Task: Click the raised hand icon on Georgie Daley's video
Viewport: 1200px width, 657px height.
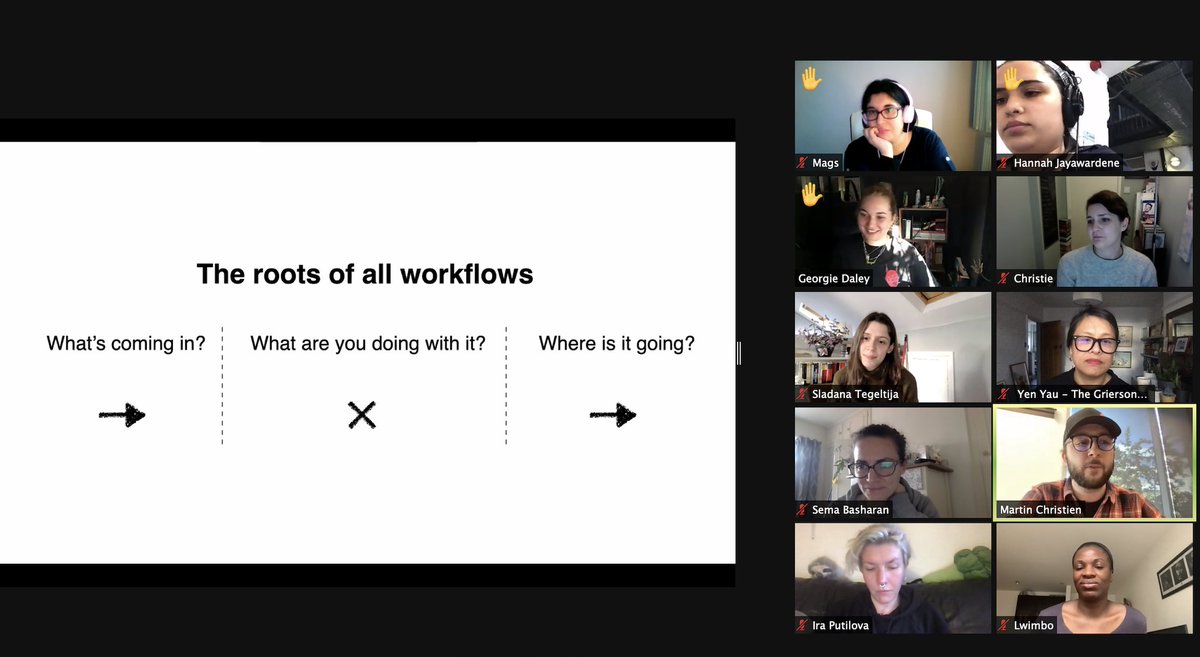Action: click(x=811, y=194)
